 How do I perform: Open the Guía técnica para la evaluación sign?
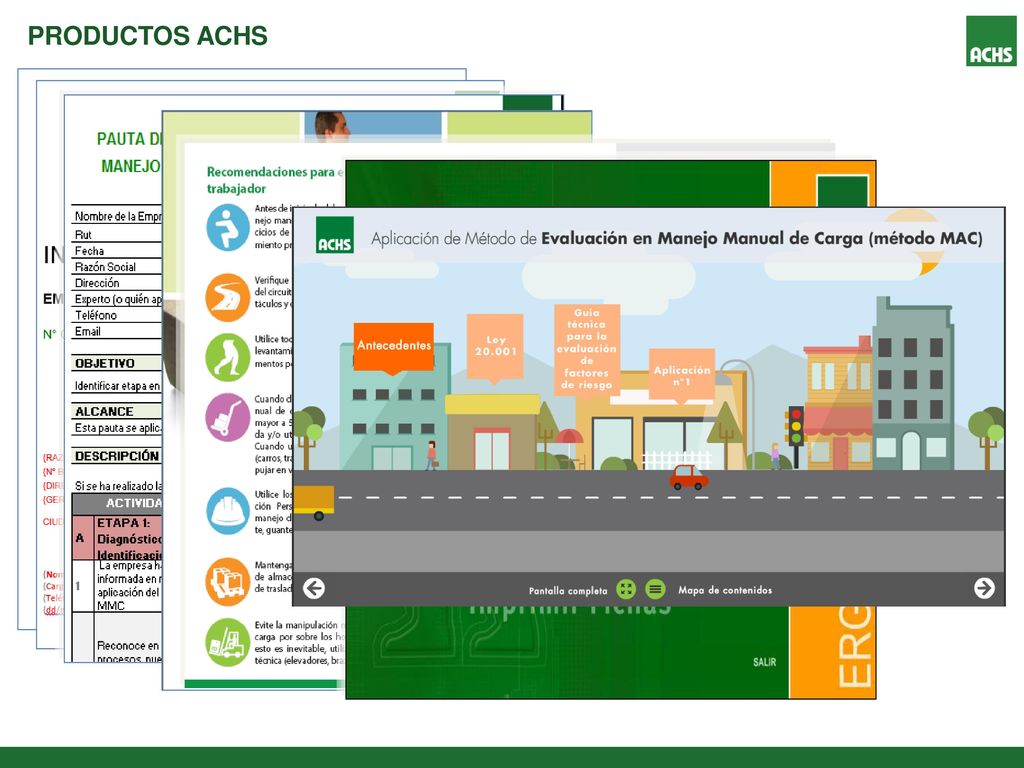point(586,351)
